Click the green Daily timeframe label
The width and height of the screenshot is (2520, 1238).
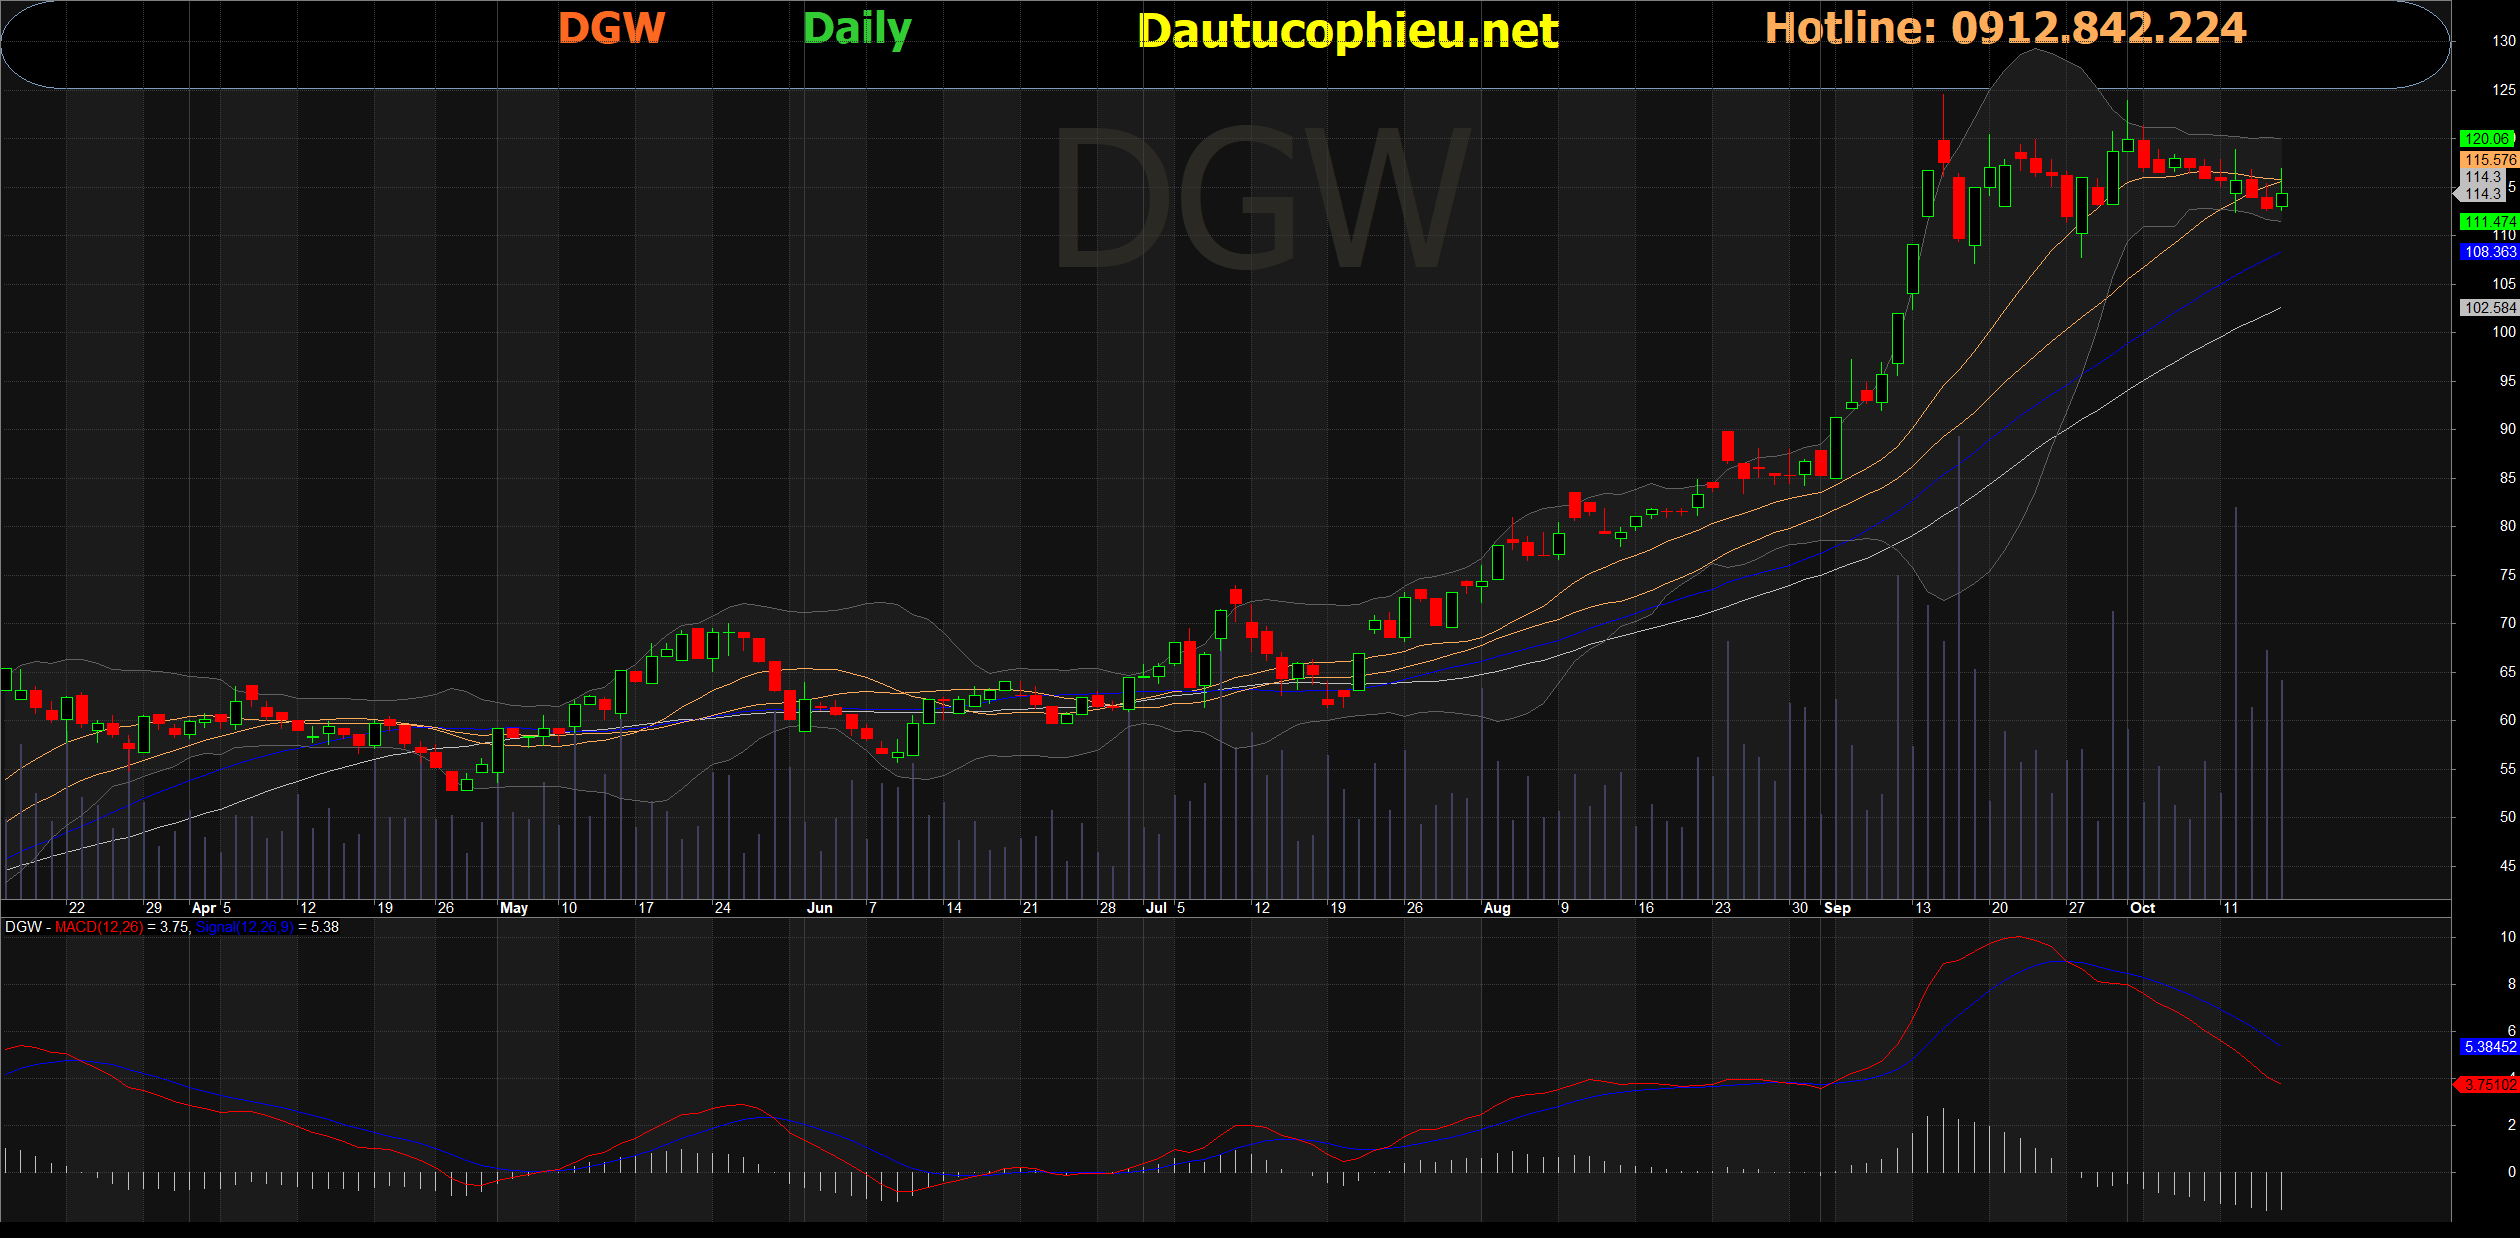tap(857, 29)
